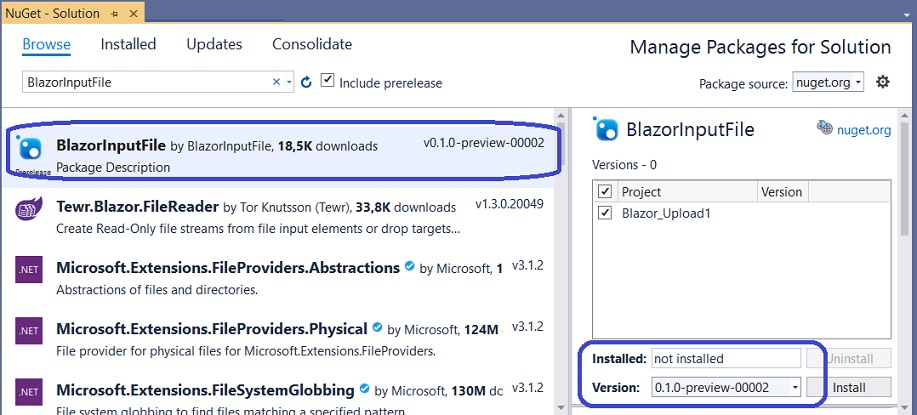Click BlazorInputFile package icon in results list
917x415 pixels.
[x=29, y=149]
